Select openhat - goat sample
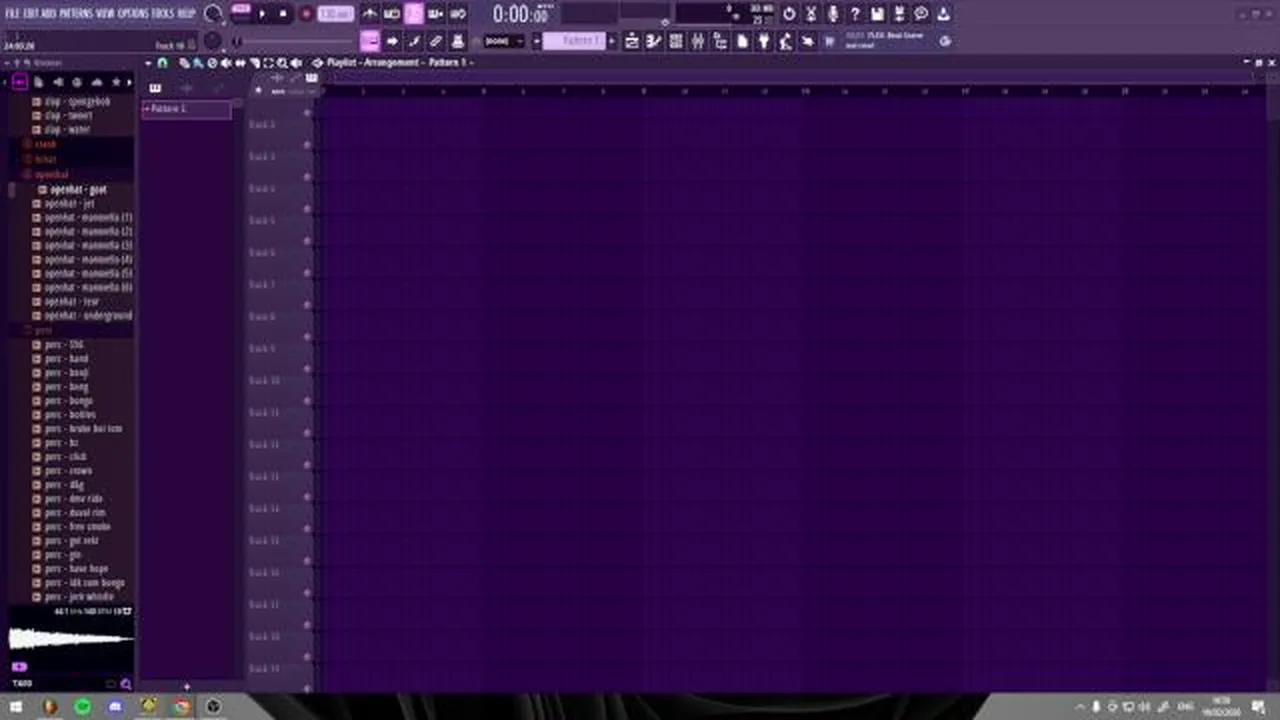This screenshot has height=720, width=1280. coord(78,189)
